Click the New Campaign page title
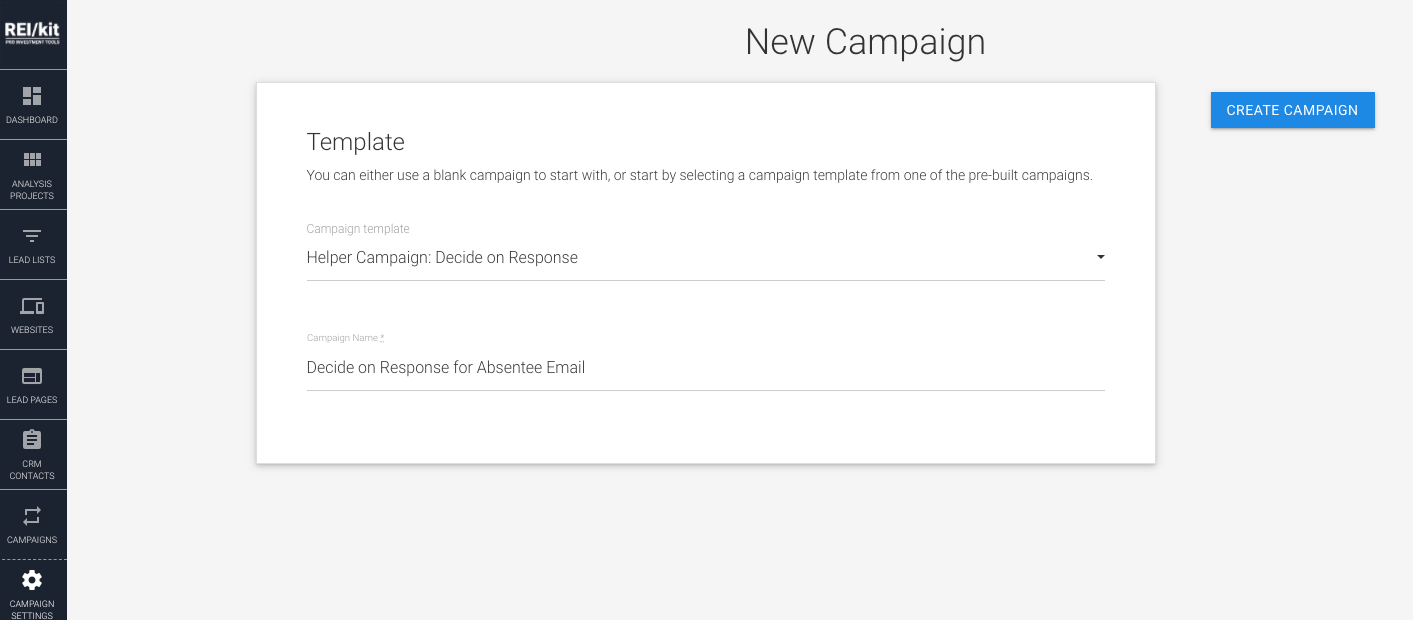Image resolution: width=1413 pixels, height=620 pixels. [865, 42]
